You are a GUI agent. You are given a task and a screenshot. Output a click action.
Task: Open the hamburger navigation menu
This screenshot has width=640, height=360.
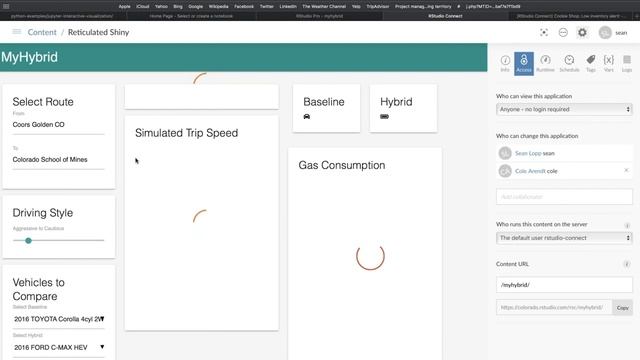17,32
